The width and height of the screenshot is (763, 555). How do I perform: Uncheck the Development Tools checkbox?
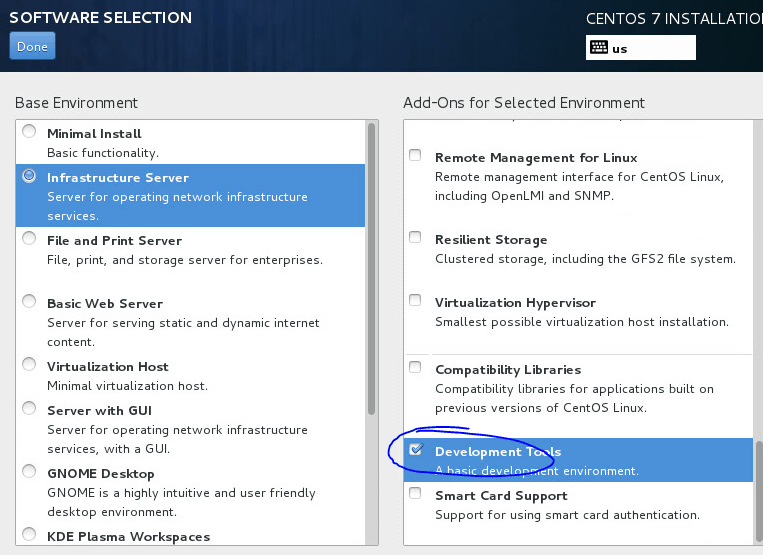[416, 449]
